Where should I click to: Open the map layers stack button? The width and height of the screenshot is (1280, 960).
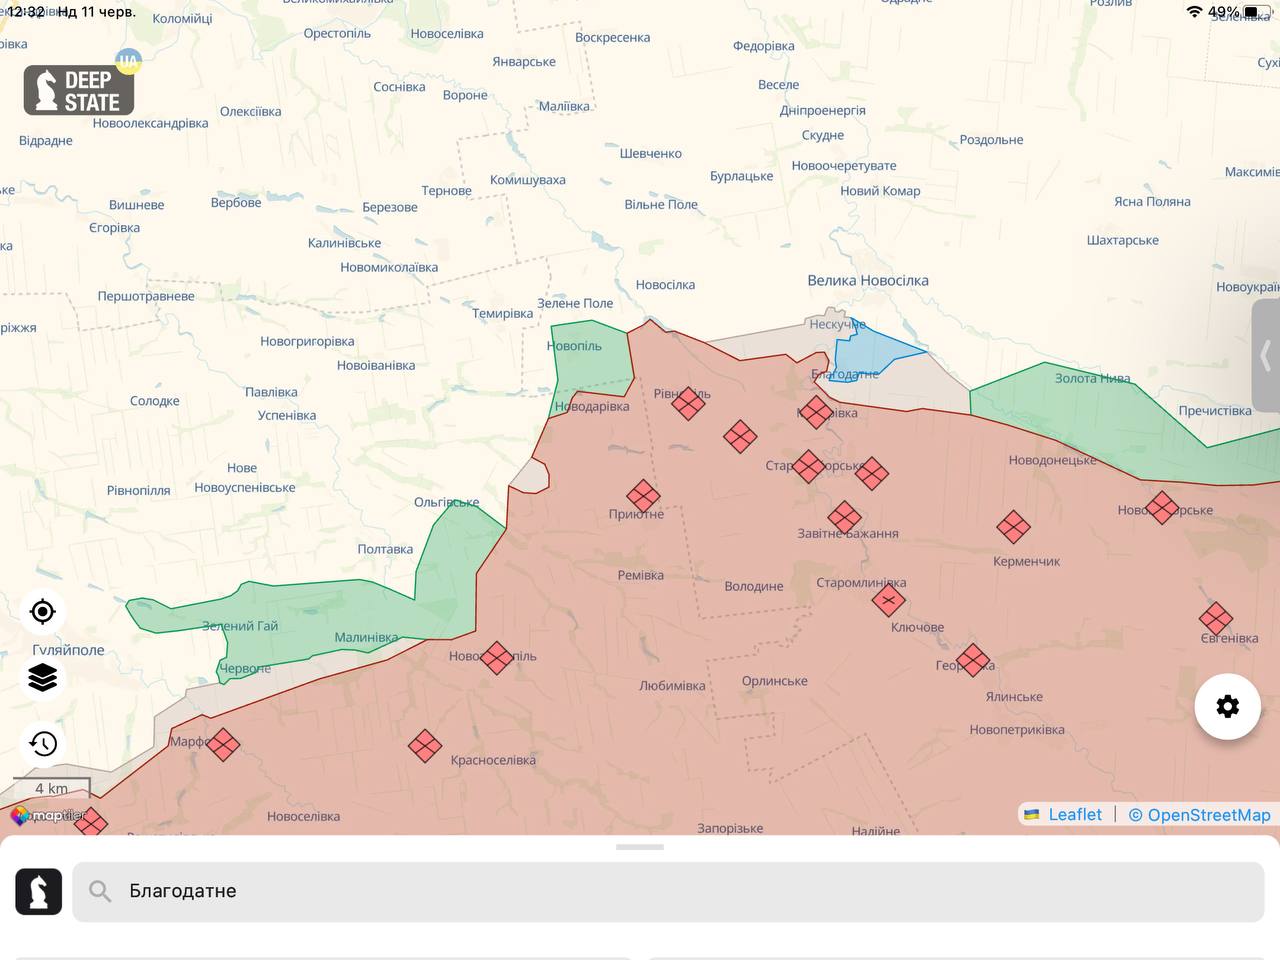point(42,678)
